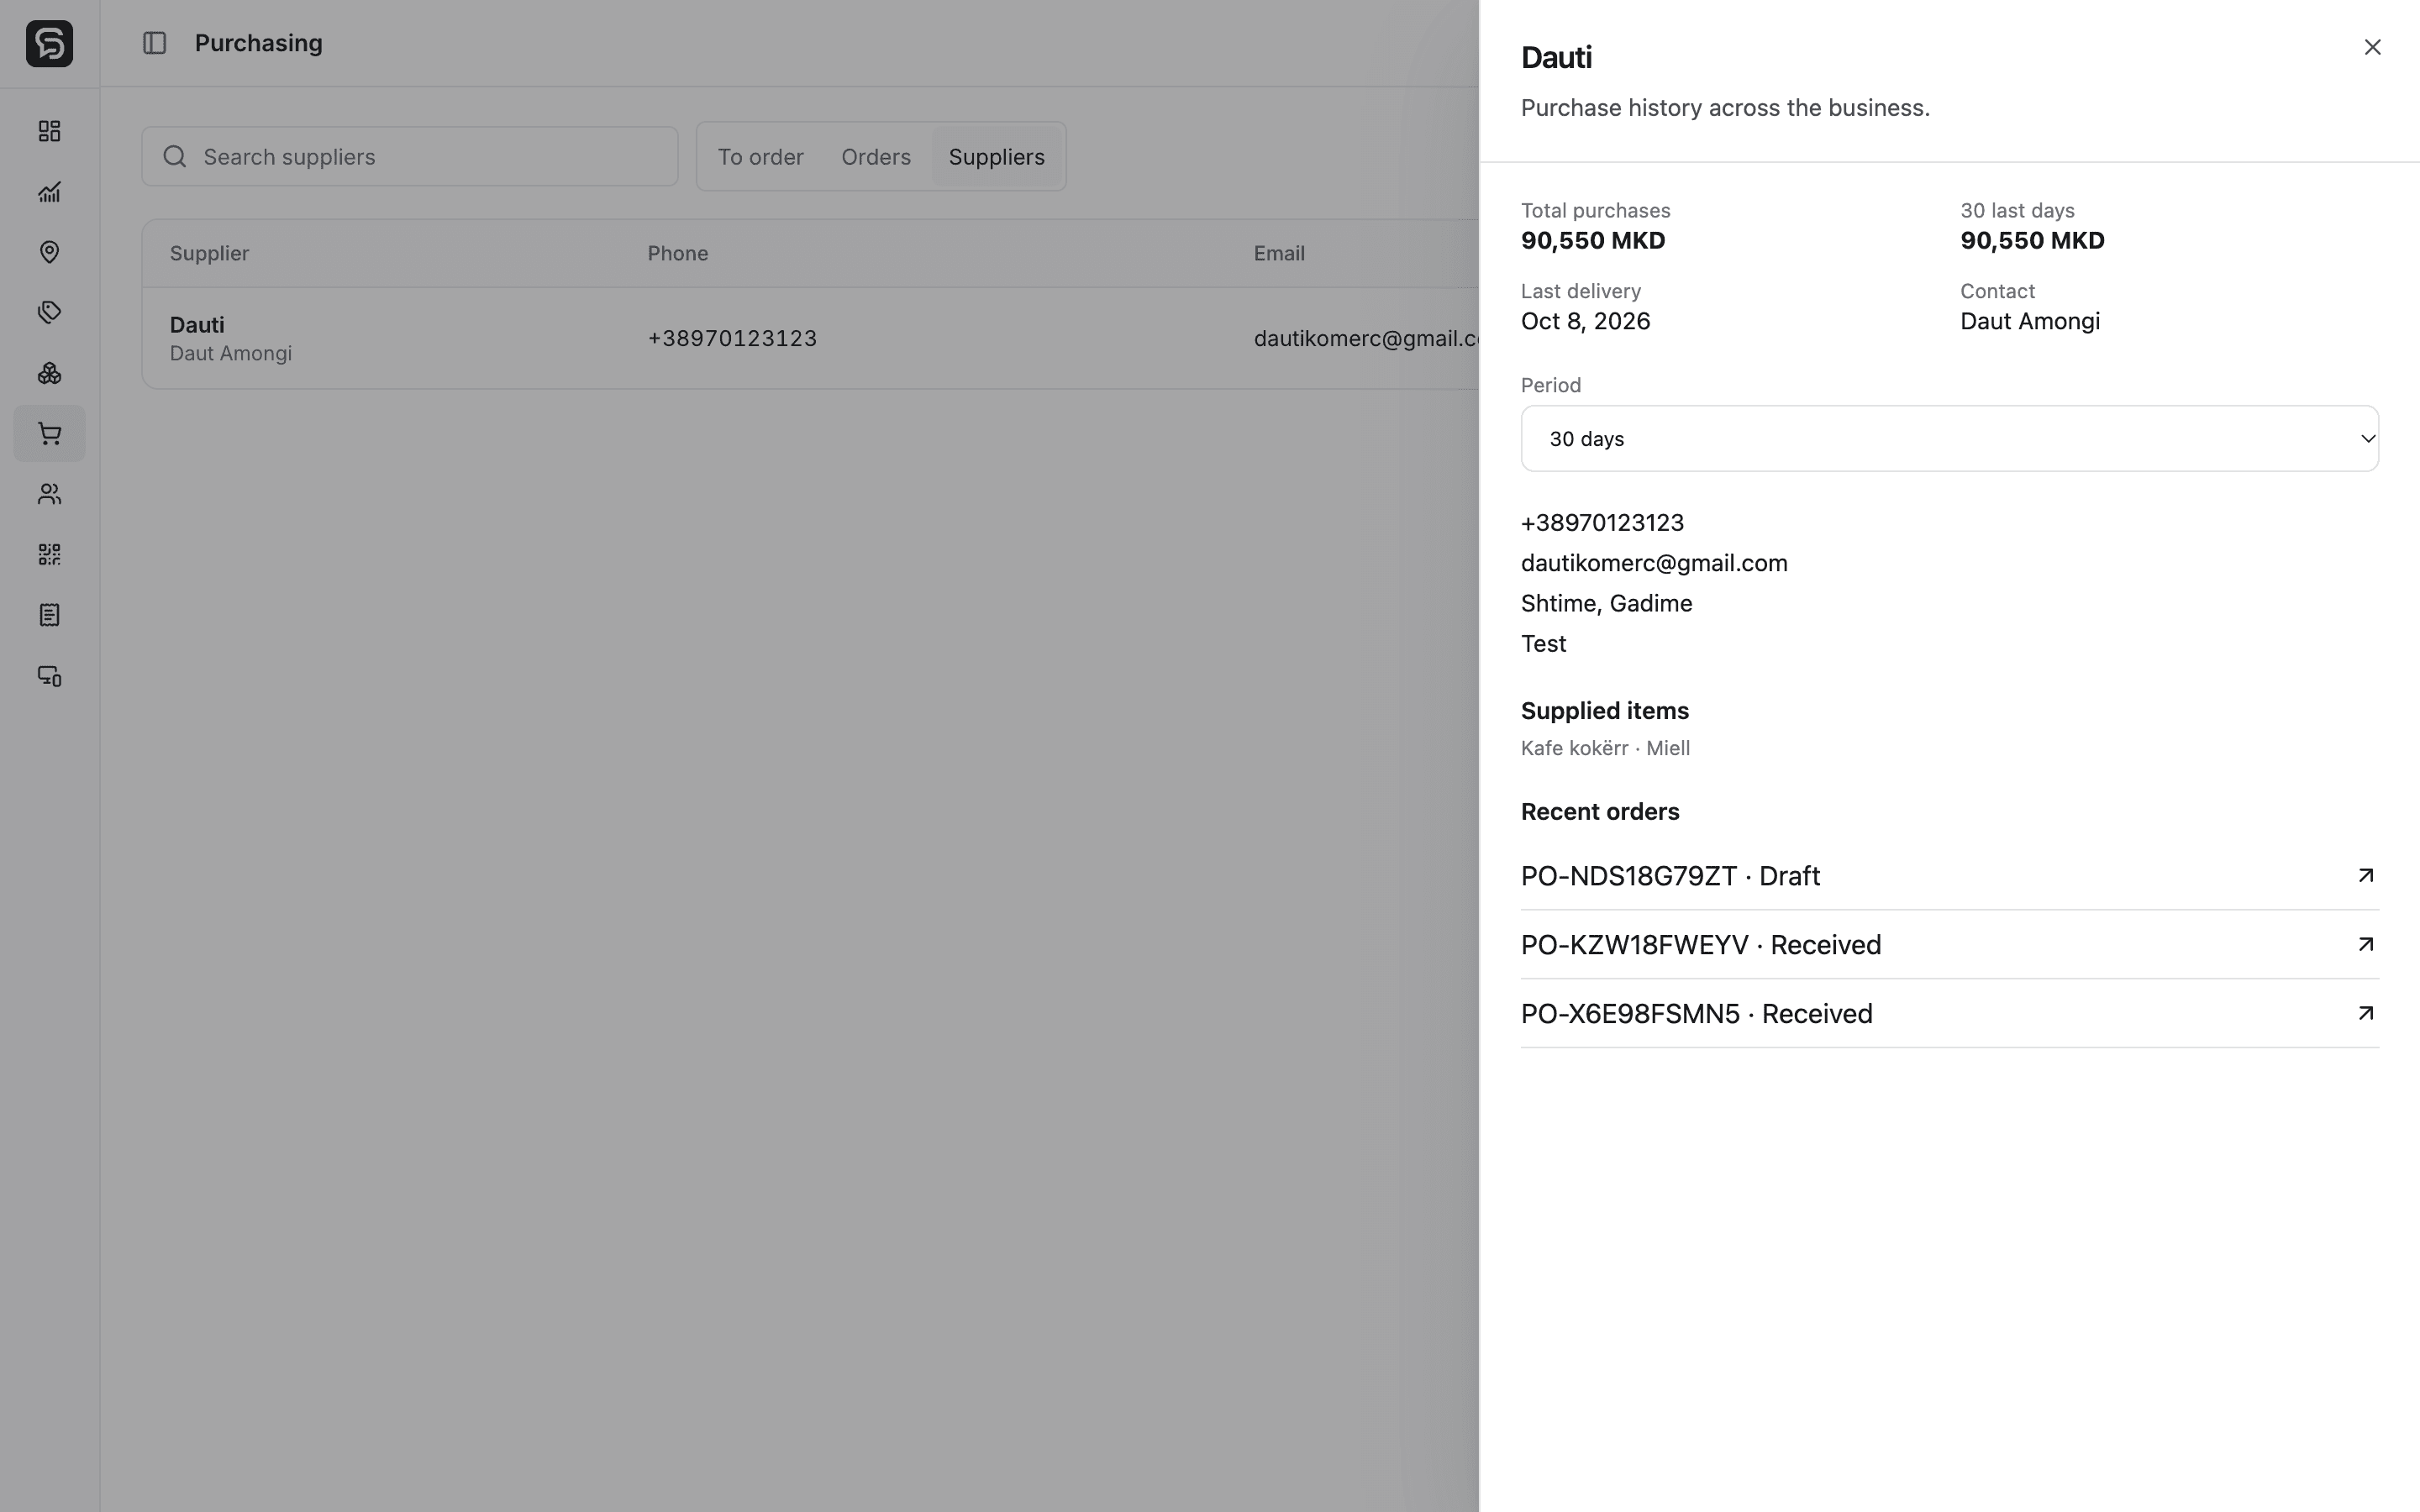Image resolution: width=2420 pixels, height=1512 pixels.
Task: Select the Suppliers tab
Action: tap(996, 157)
